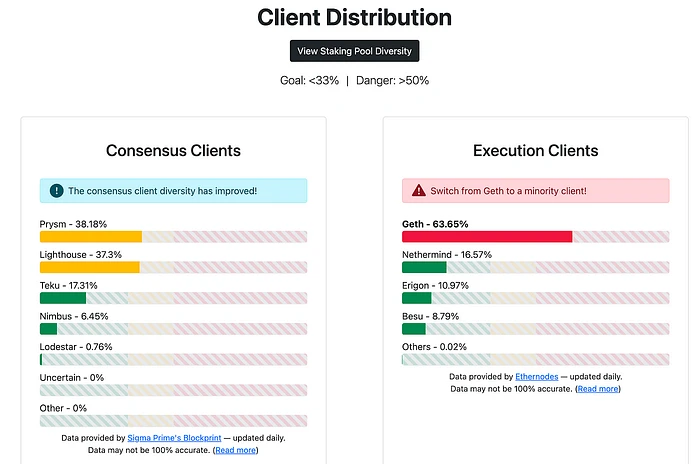Image resolution: width=700 pixels, height=464 pixels.
Task: Click the Nethermind 16.57% progress bar
Action: click(535, 267)
